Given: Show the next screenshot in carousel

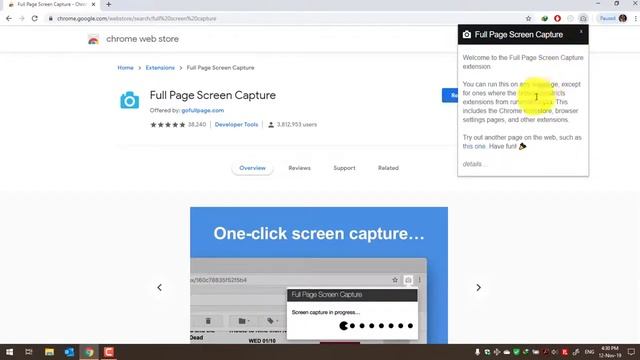Looking at the screenshot, I should [x=478, y=288].
